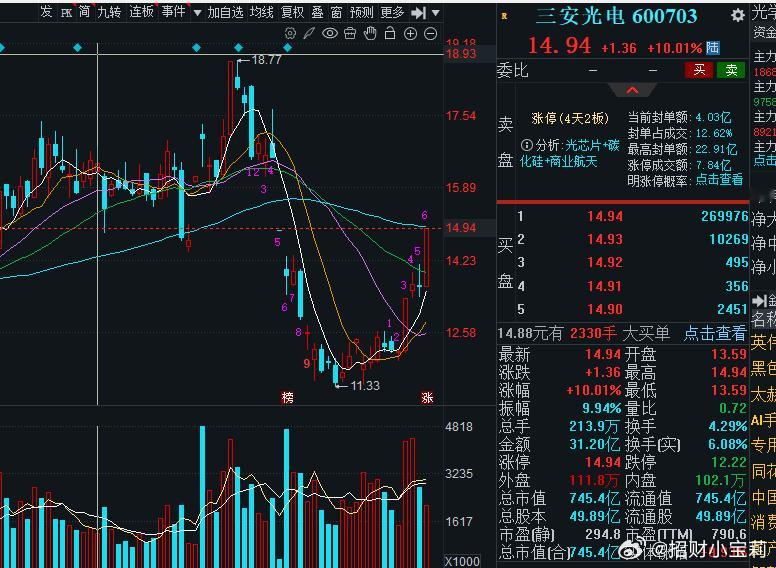The image size is (776, 568).
Task: Click the 叠 overlay toolbar item
Action: (x=317, y=12)
